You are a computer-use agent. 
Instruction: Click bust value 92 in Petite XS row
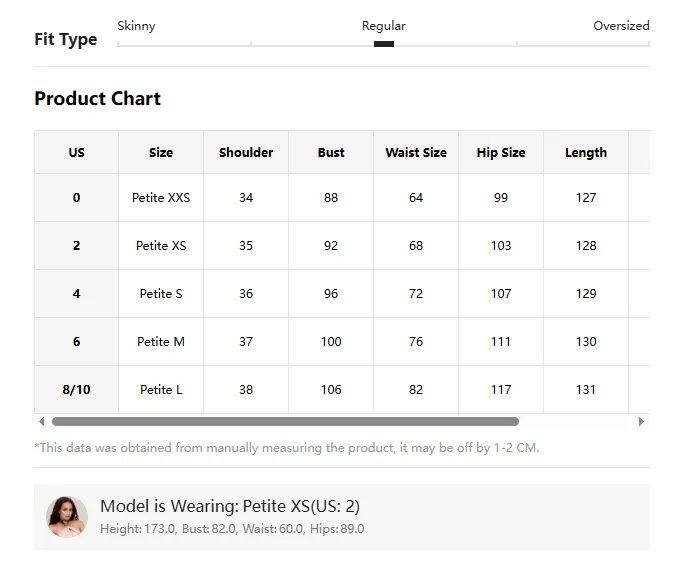[x=331, y=246]
